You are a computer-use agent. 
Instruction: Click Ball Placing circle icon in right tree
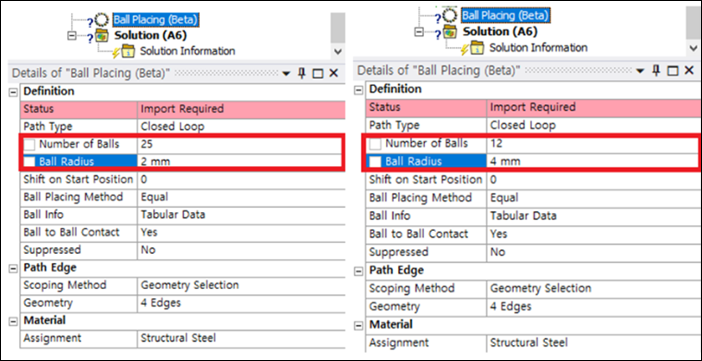[x=450, y=16]
